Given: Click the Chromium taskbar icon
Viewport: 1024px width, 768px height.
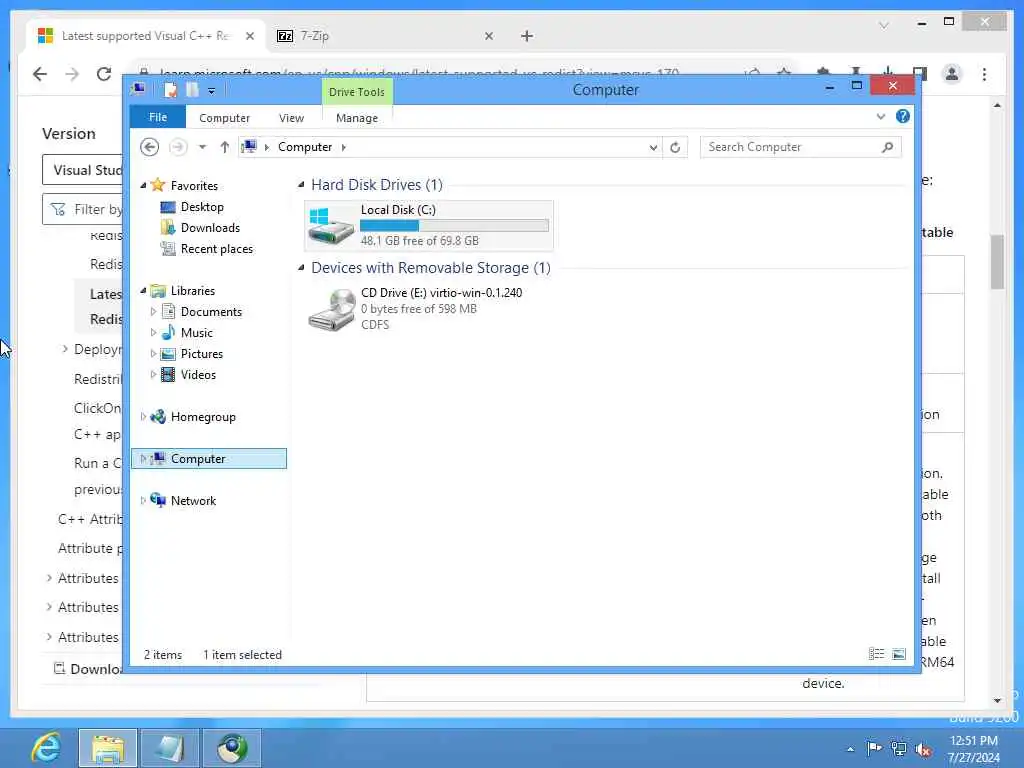Looking at the screenshot, I should click(232, 748).
